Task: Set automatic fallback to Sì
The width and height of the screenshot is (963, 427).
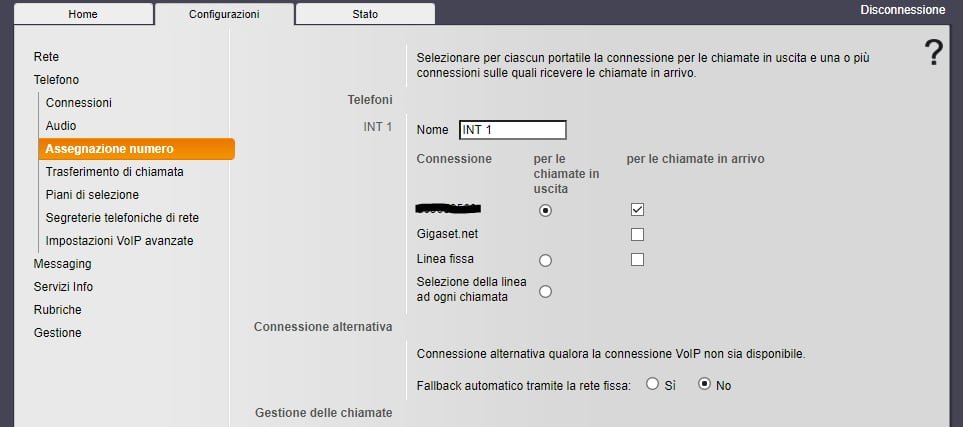Action: pos(653,384)
